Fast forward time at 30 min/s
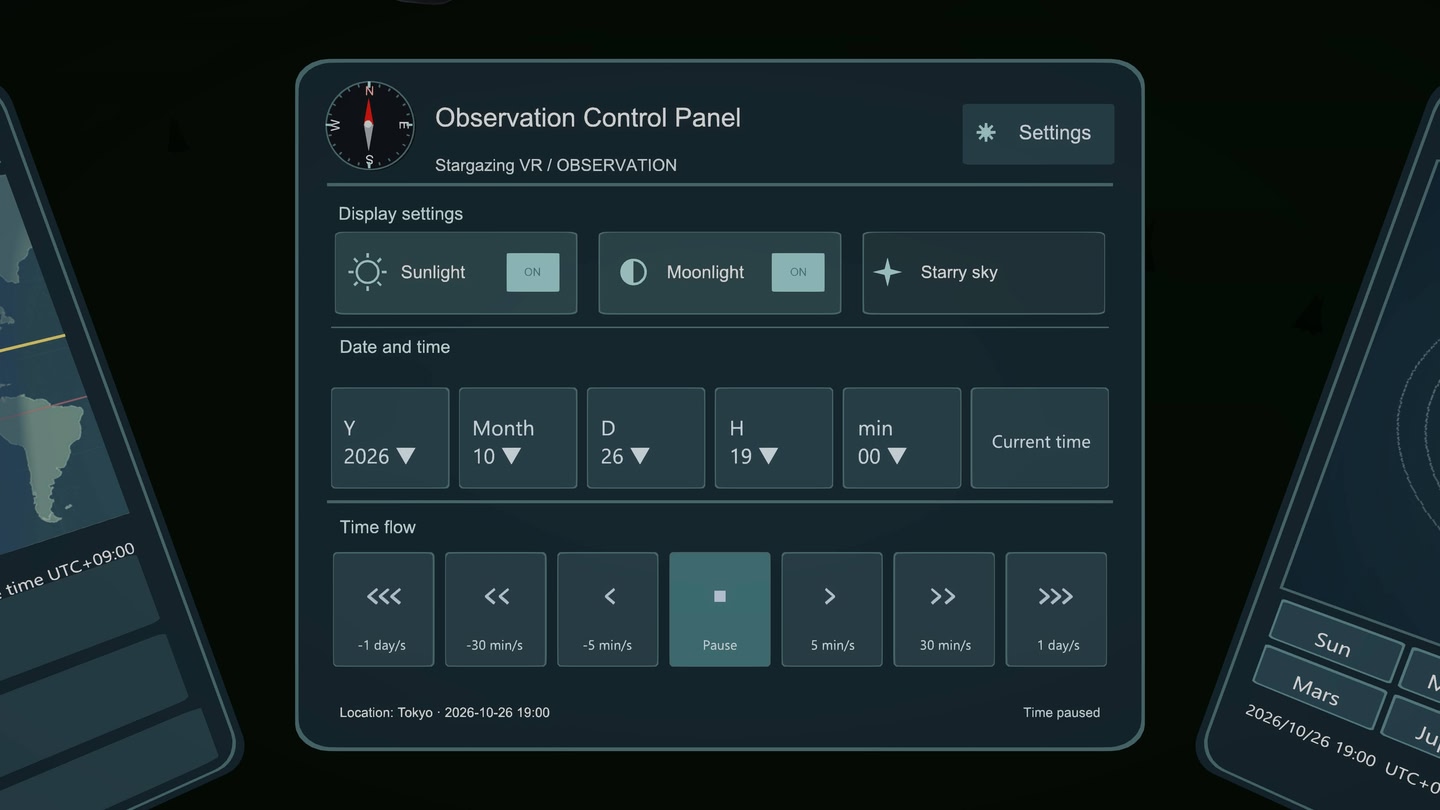Image resolution: width=1440 pixels, height=810 pixels. [944, 609]
